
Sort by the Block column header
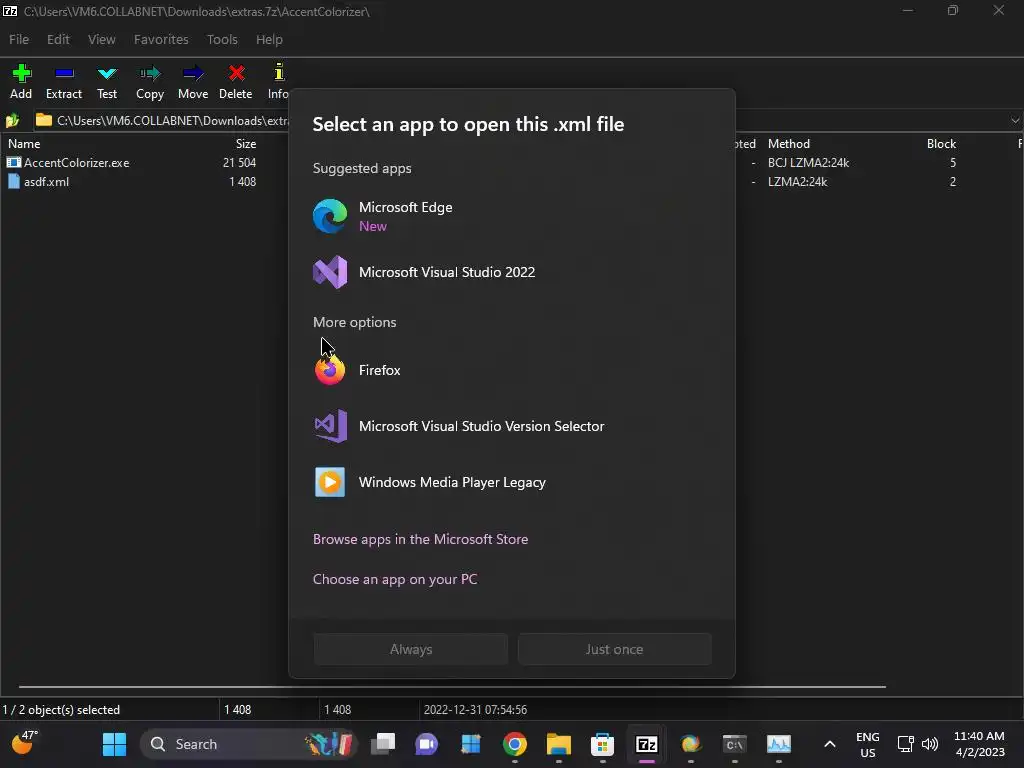click(941, 144)
